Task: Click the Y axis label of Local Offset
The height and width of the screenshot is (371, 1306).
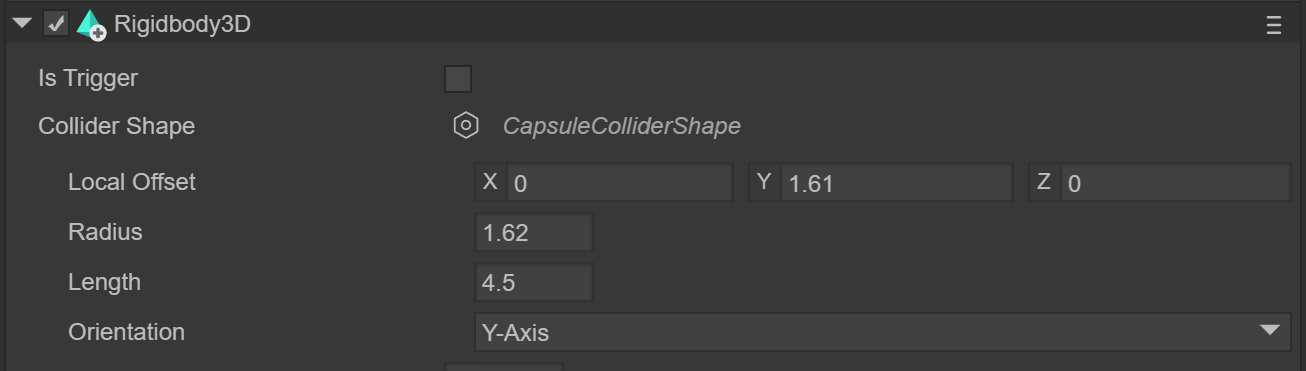Action: [765, 182]
